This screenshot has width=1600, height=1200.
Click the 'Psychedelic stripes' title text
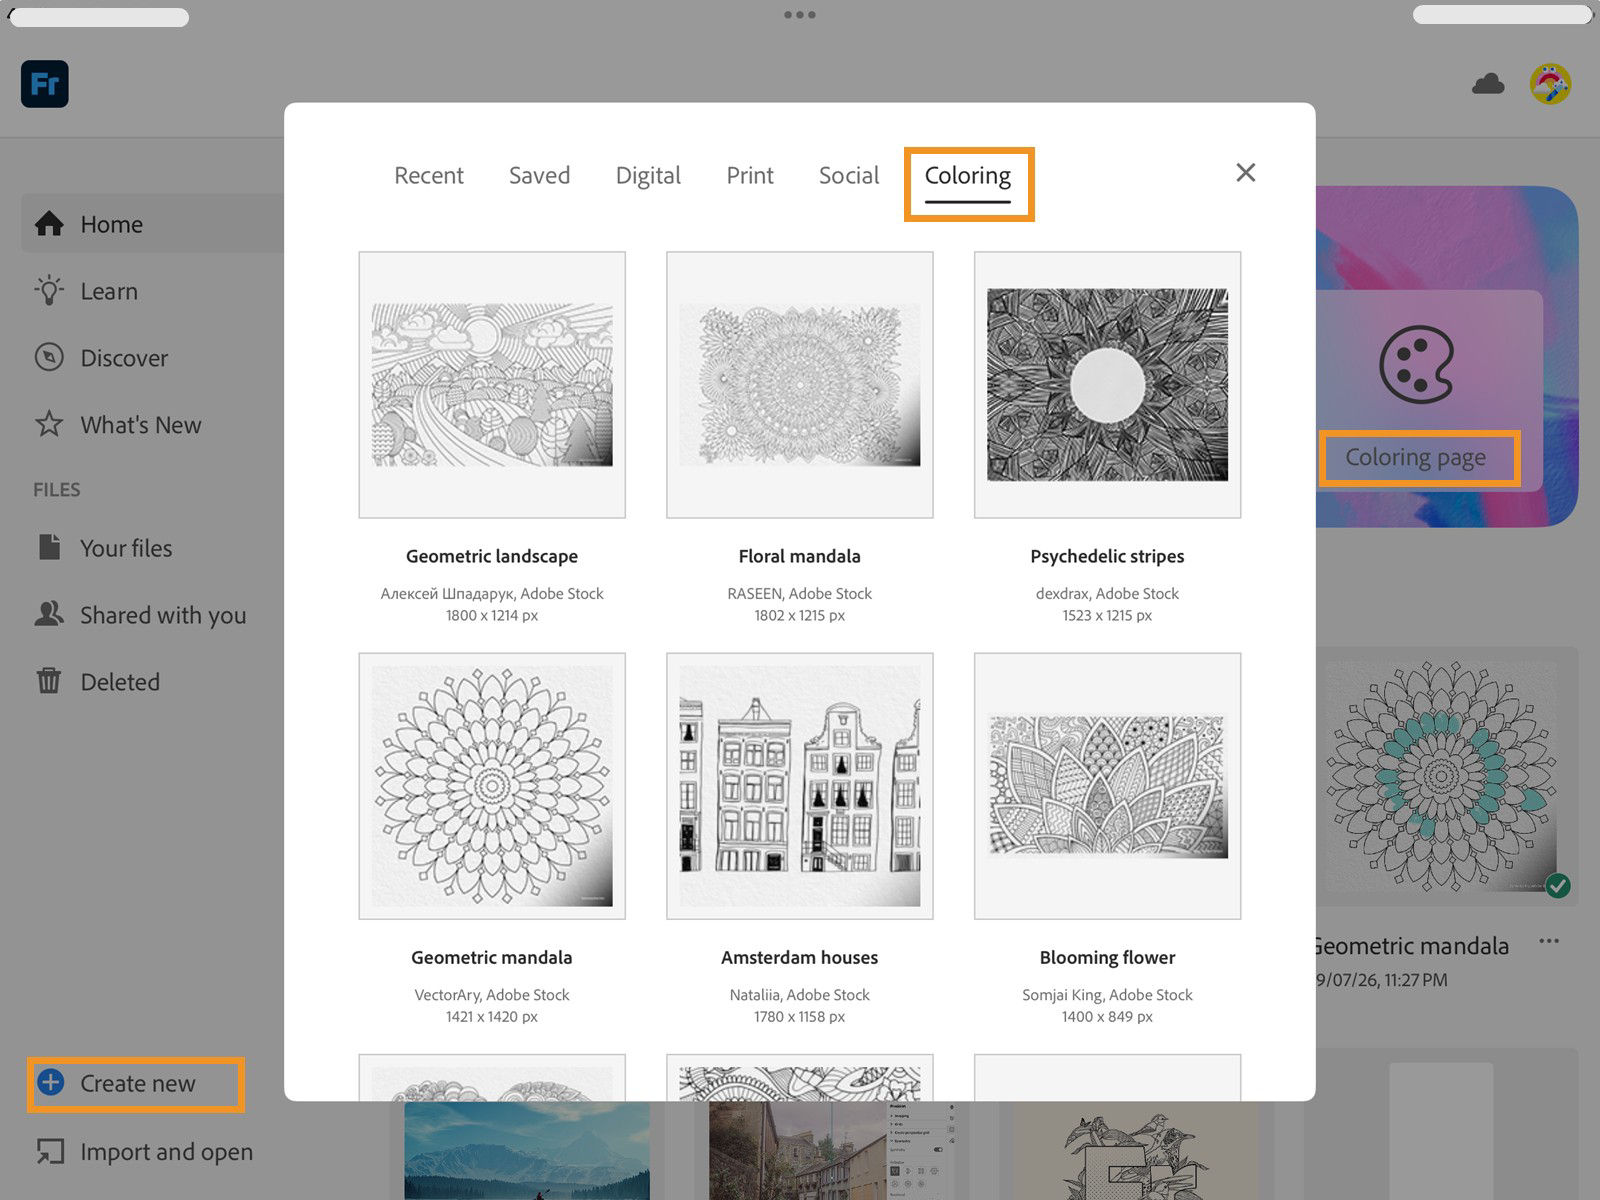pos(1107,556)
